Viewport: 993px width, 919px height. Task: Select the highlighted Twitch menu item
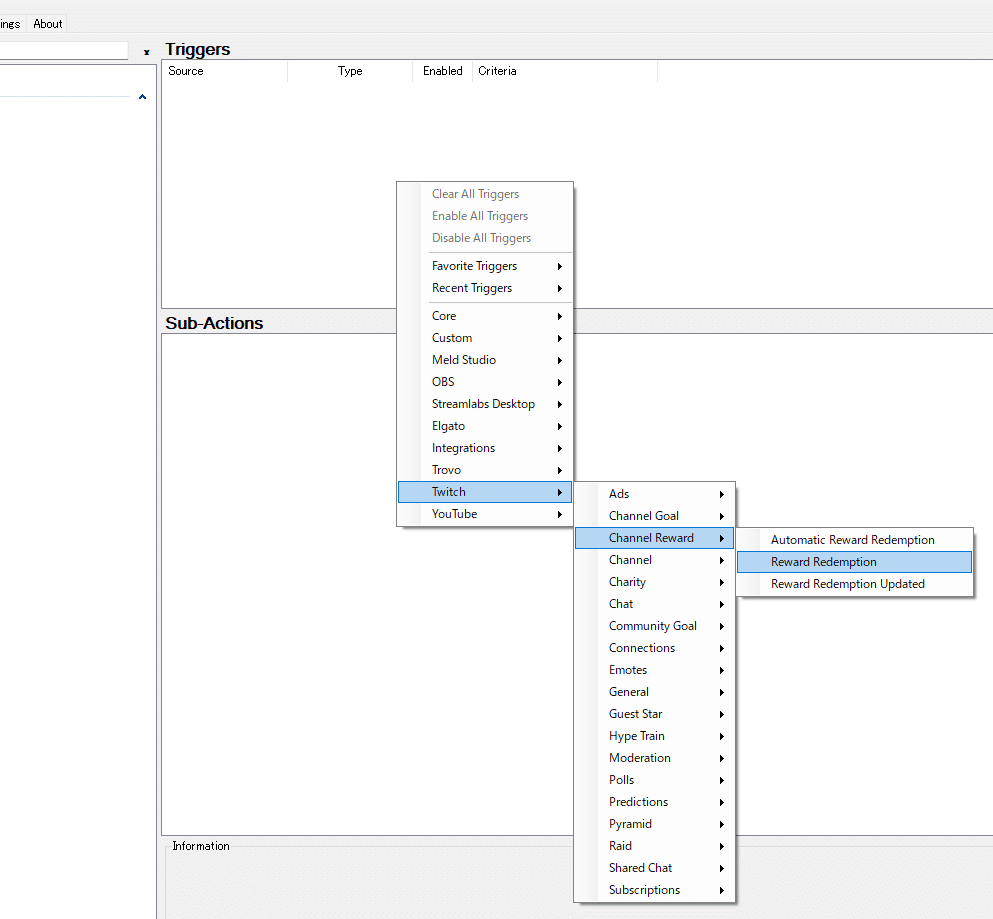[485, 492]
